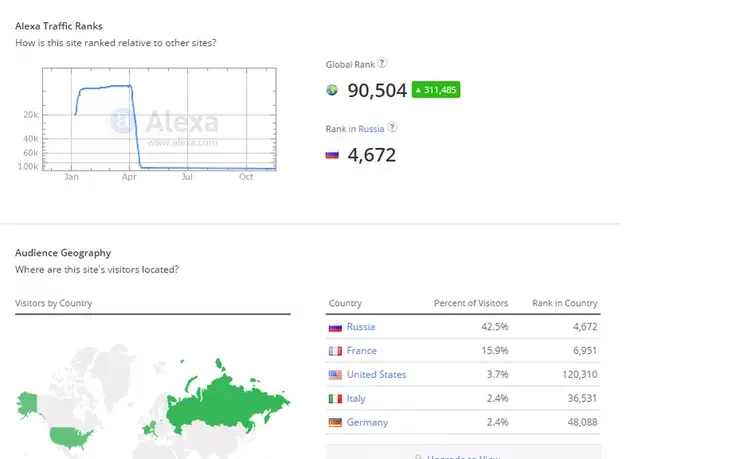Click the 100k label on the chart axis

pos(28,167)
